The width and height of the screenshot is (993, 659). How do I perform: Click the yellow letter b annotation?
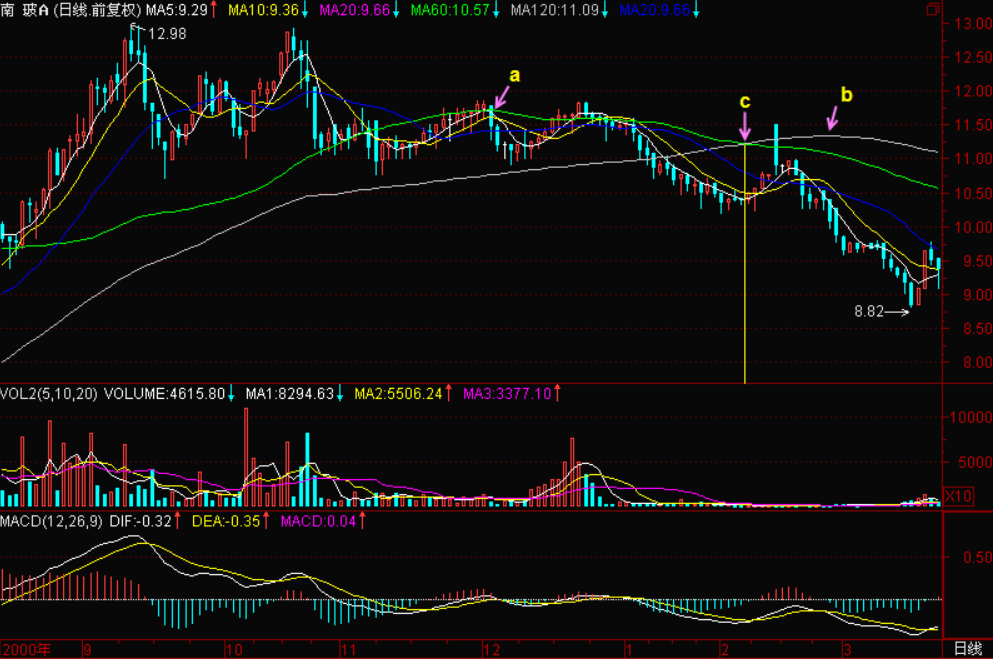click(x=846, y=96)
